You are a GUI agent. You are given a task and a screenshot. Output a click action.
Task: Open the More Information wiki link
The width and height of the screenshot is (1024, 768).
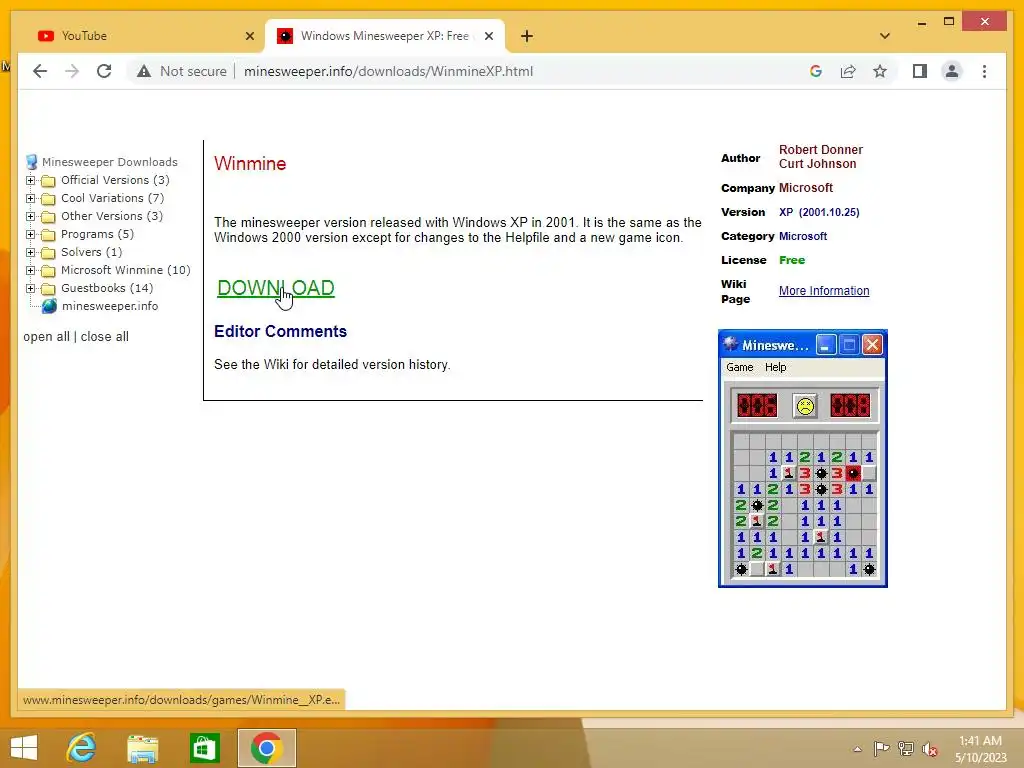(824, 291)
